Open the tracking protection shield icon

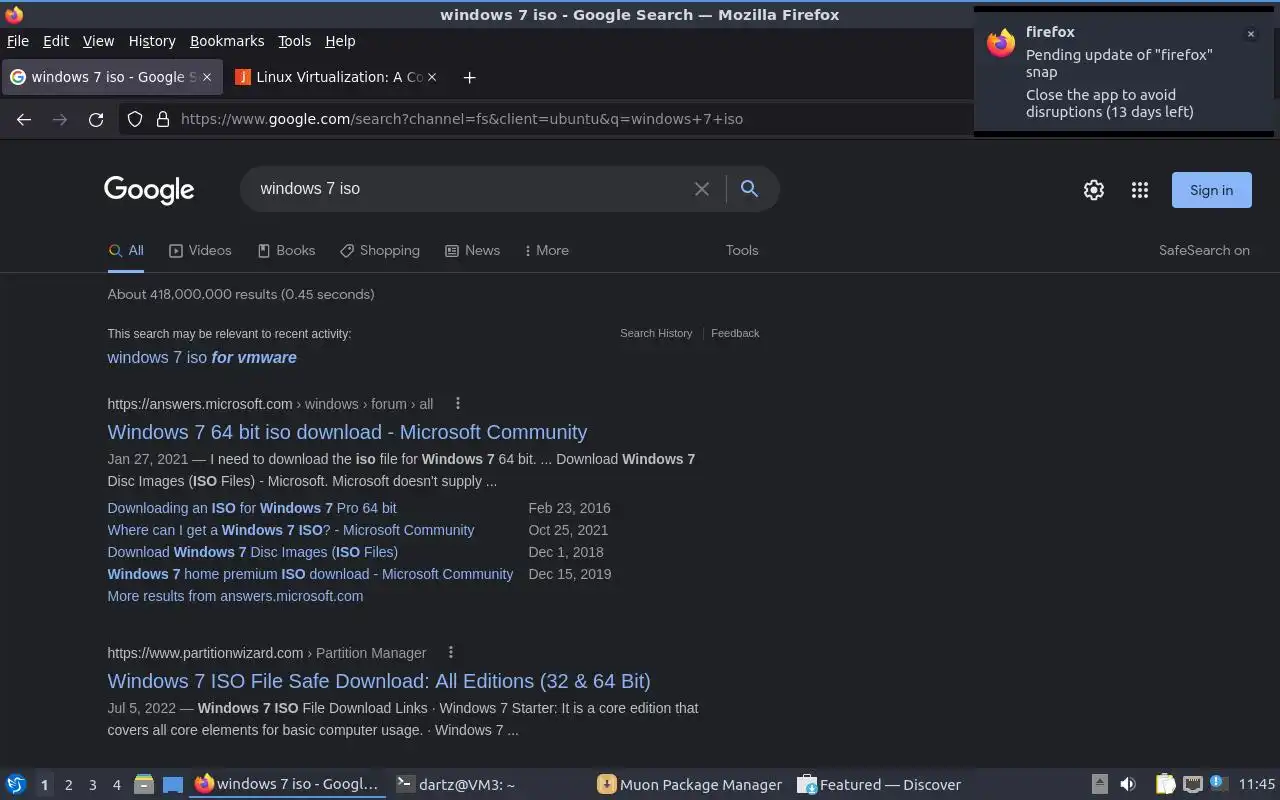click(x=135, y=119)
